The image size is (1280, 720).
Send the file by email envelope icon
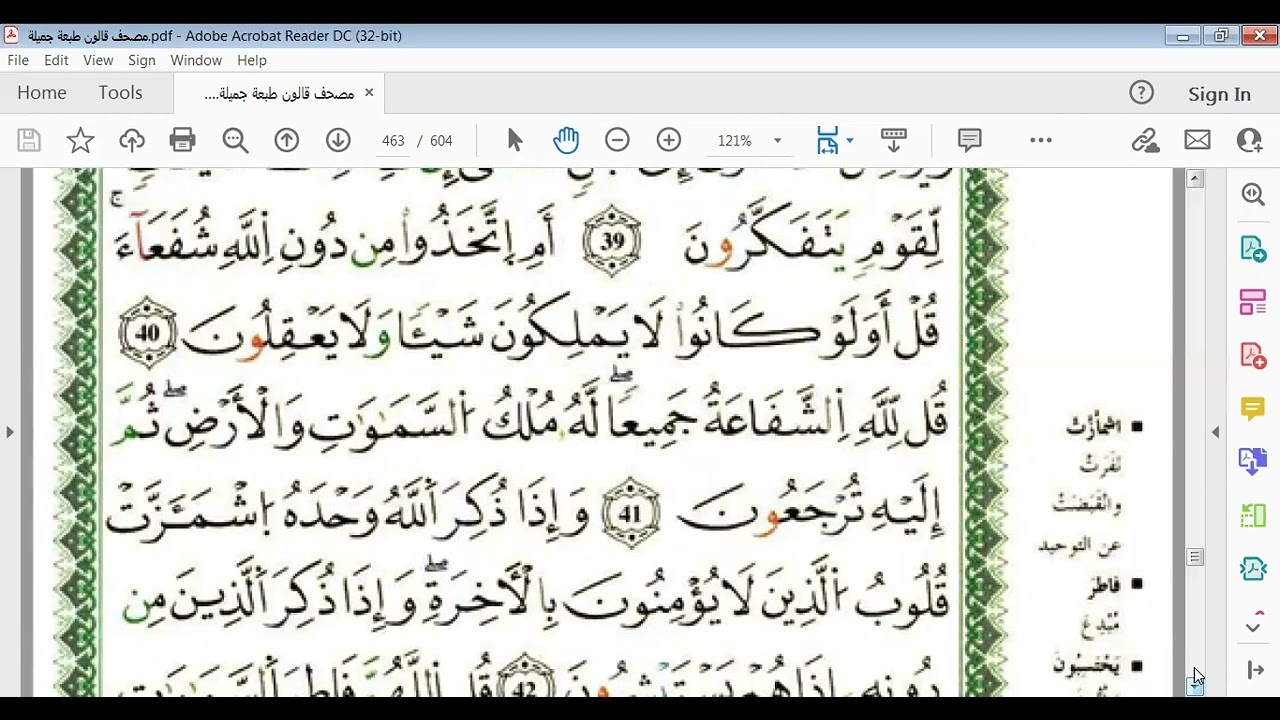click(x=1197, y=140)
